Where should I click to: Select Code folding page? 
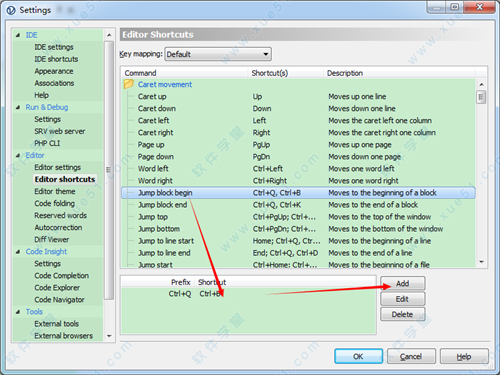coord(54,203)
